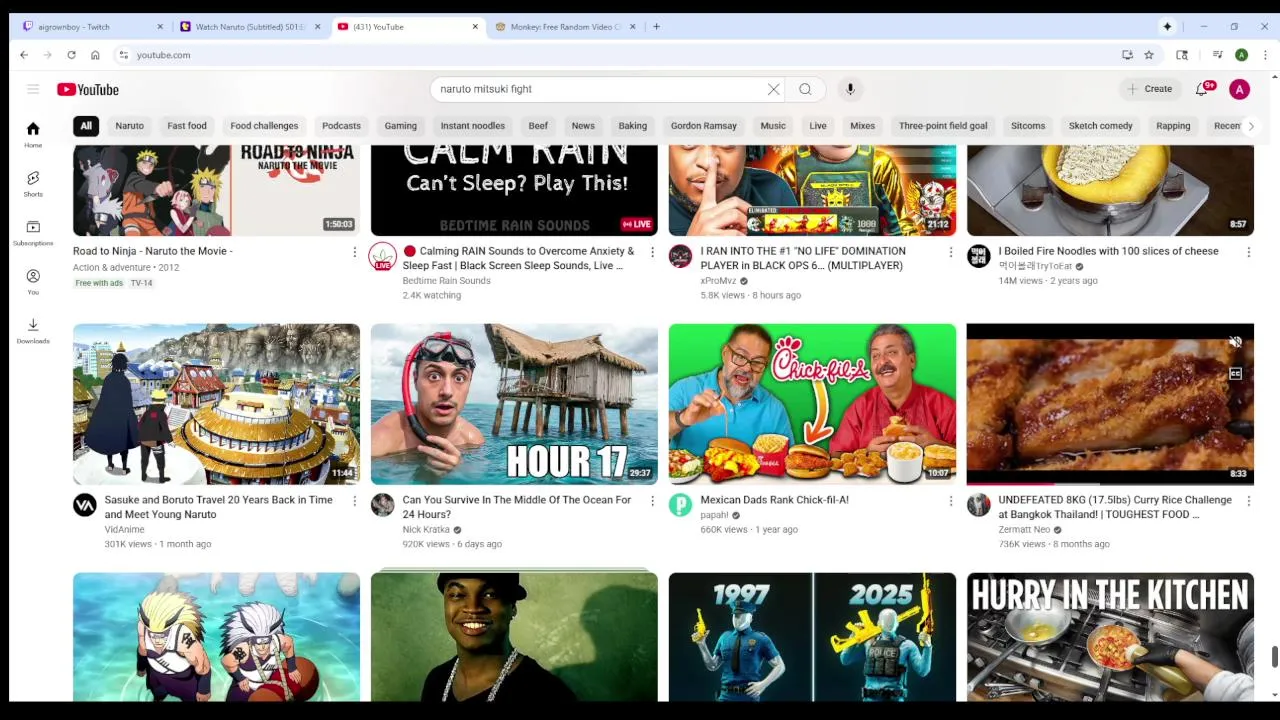1280x720 pixels.
Task: Toggle captions on curry rice preview
Action: tap(1235, 374)
